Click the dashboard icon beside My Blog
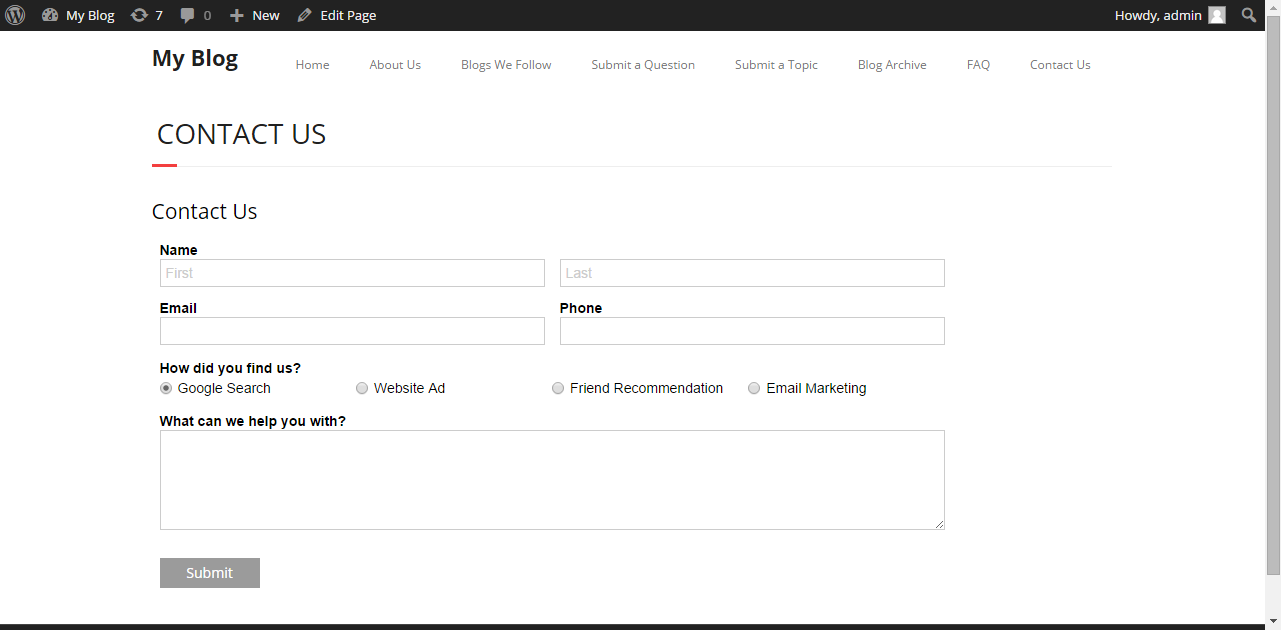1281x630 pixels. pos(50,15)
